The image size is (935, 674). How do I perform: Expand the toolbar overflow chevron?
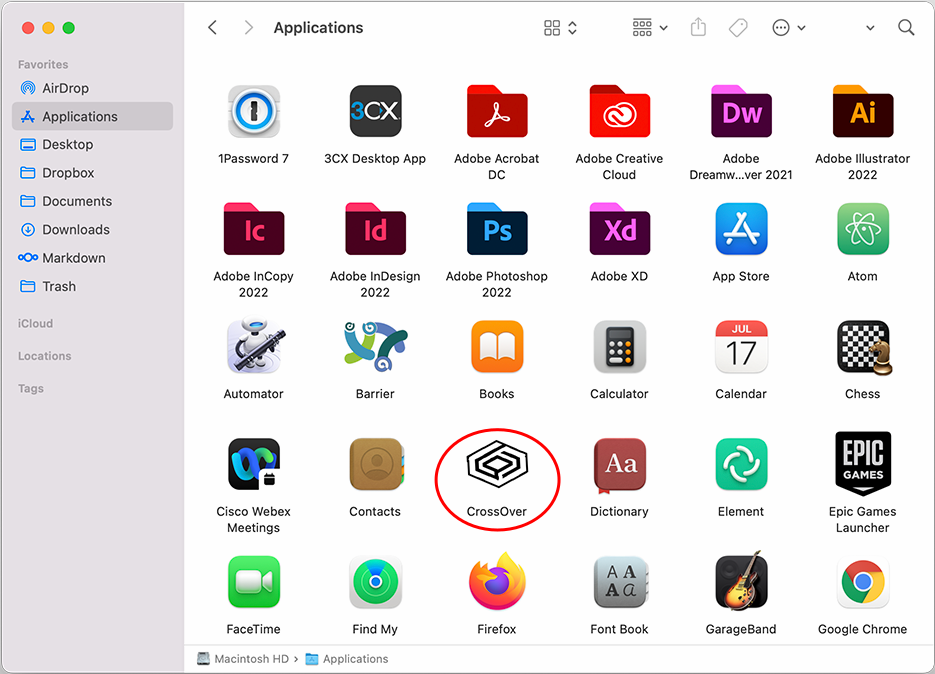869,28
